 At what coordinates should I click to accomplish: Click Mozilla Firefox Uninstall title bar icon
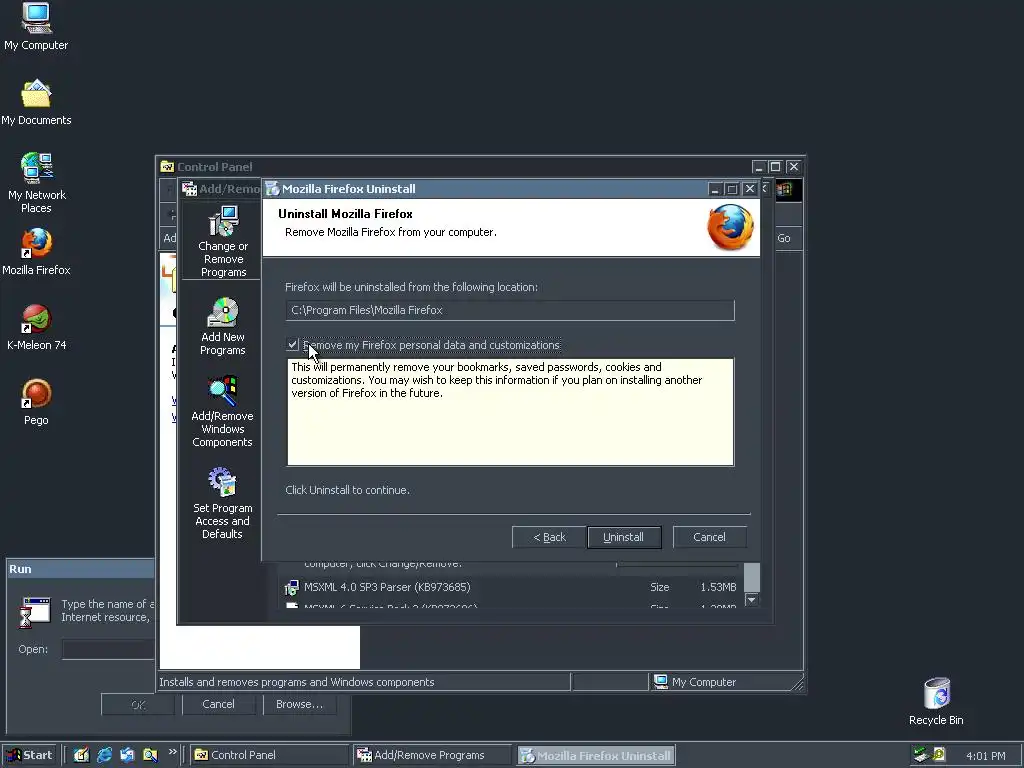272,189
